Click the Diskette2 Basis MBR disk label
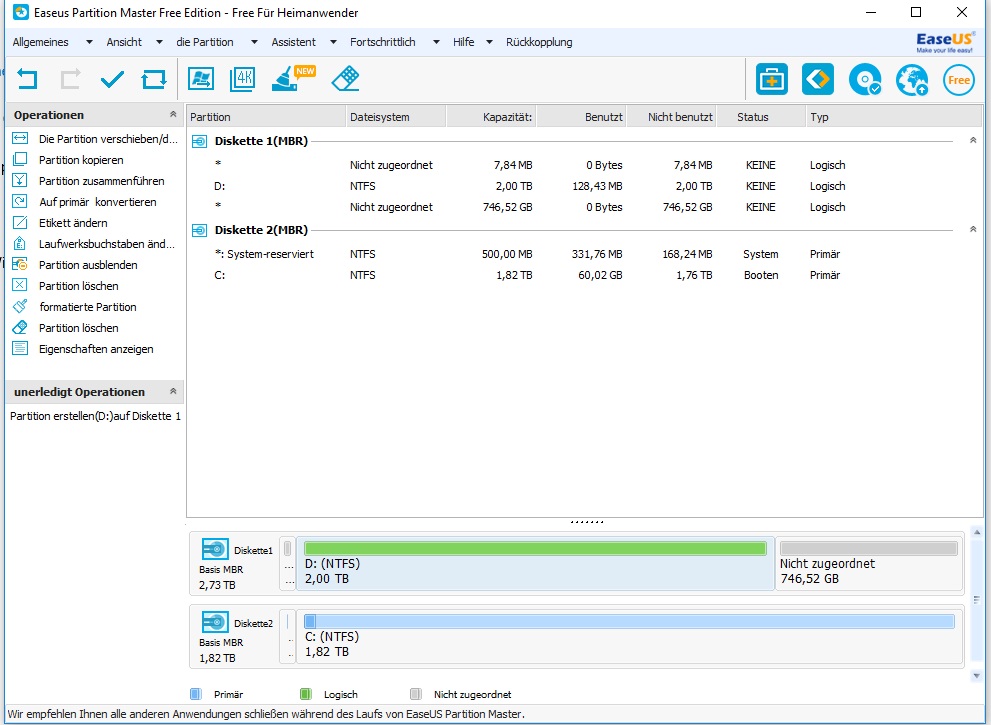The image size is (991, 725). coord(235,637)
